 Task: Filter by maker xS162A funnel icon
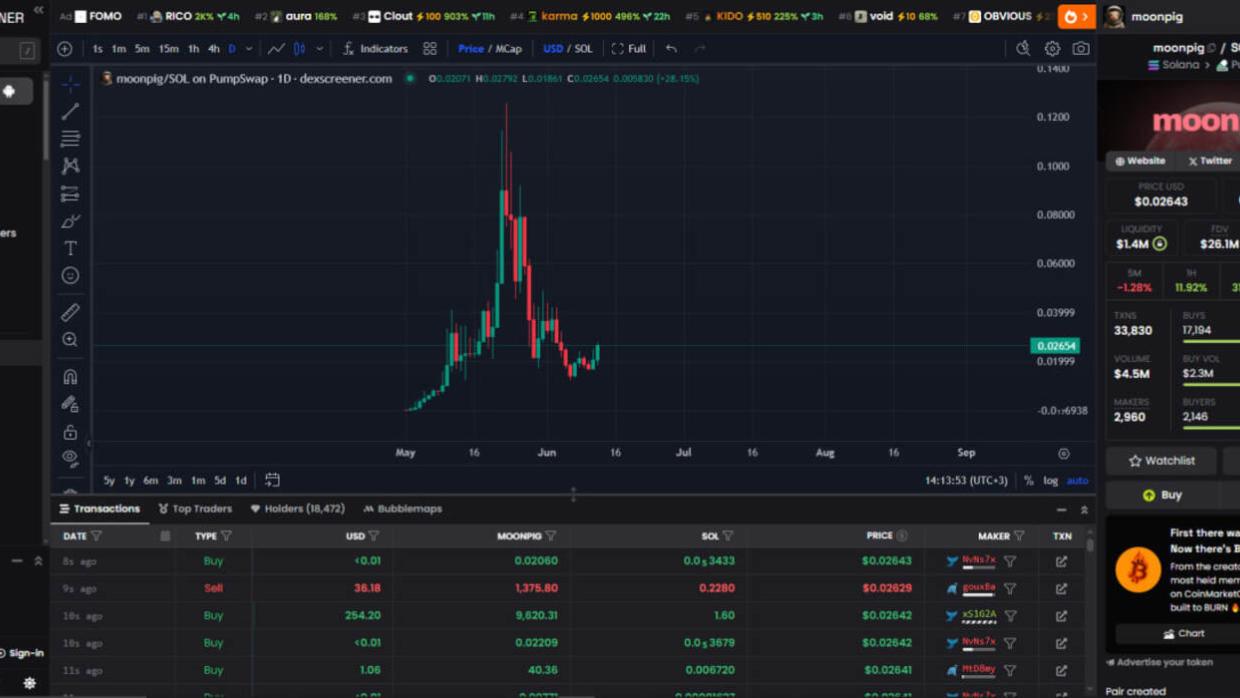tap(1010, 616)
